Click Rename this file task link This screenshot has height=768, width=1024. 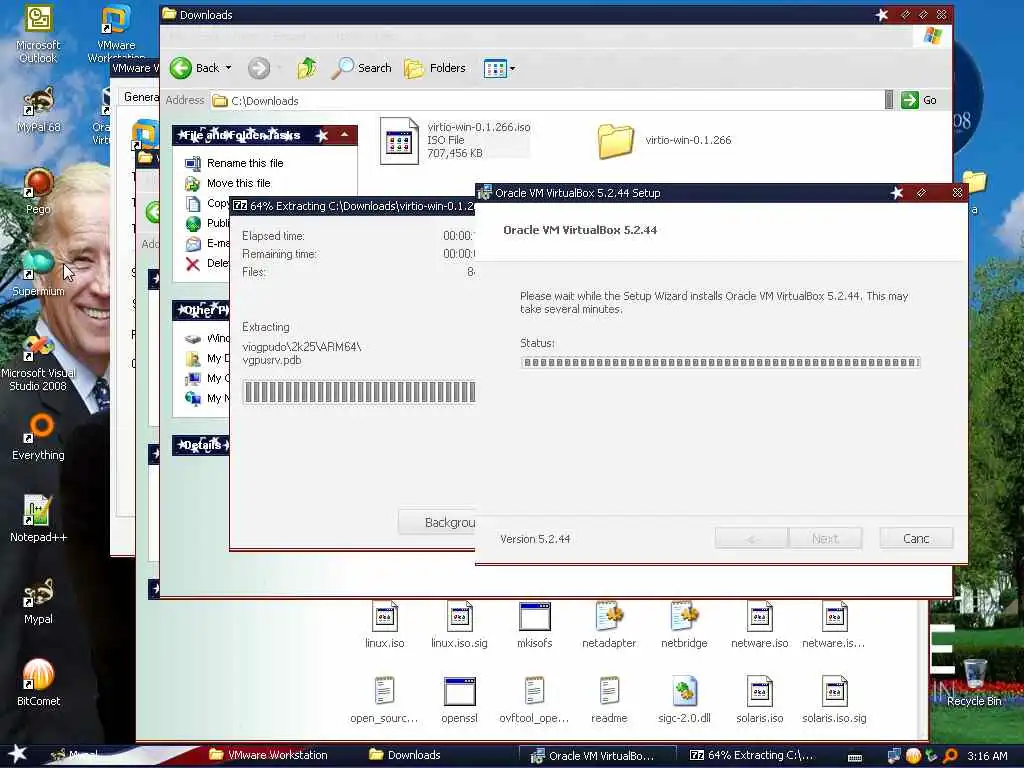pos(245,163)
